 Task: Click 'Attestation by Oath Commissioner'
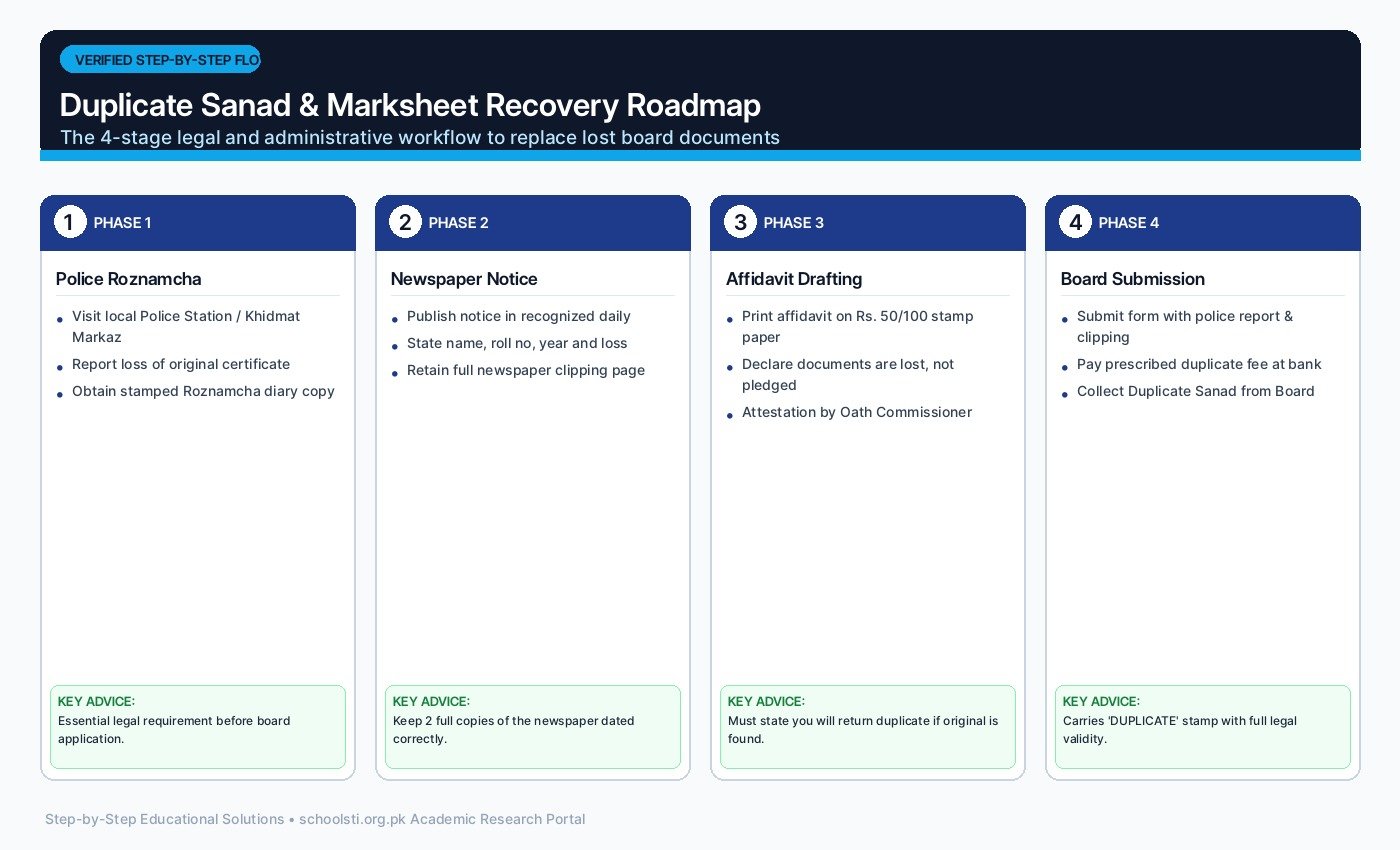pos(857,412)
